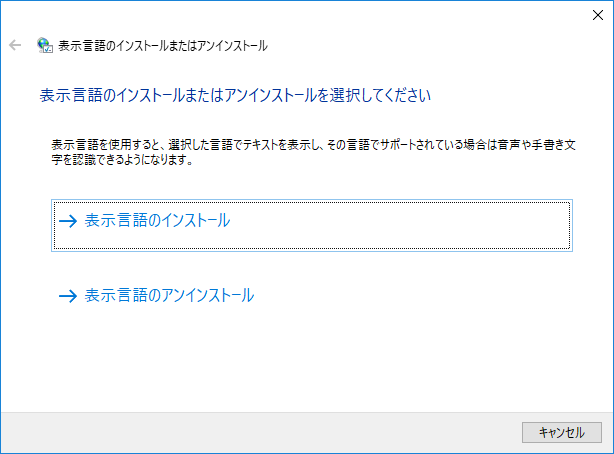Click the second description line ending できるようになります
Viewport: 614px width, 454px height.
120,160
